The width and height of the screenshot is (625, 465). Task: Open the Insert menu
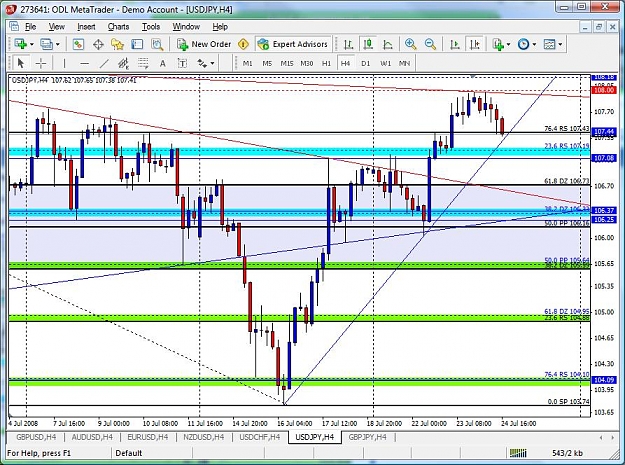(86, 27)
